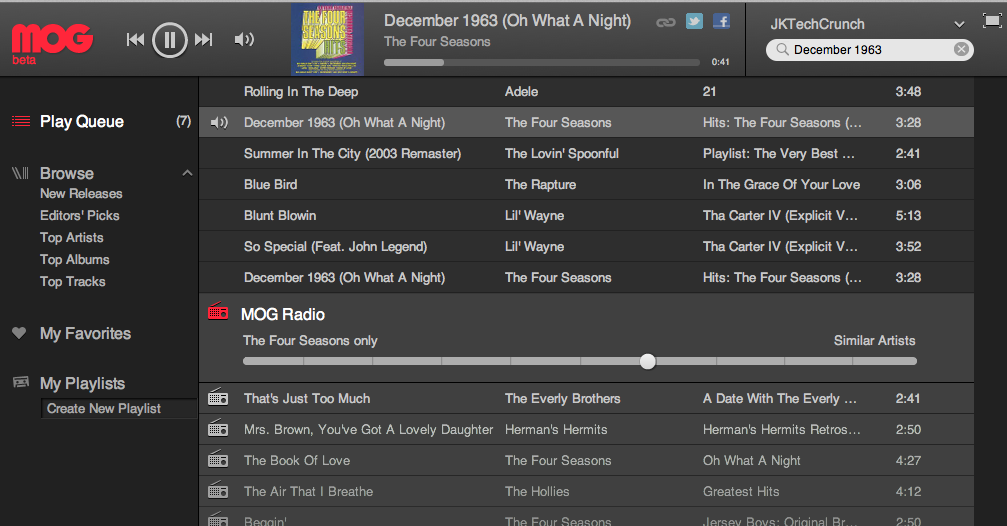The width and height of the screenshot is (1007, 526).
Task: Open The Hollies artist
Action: pos(537,491)
